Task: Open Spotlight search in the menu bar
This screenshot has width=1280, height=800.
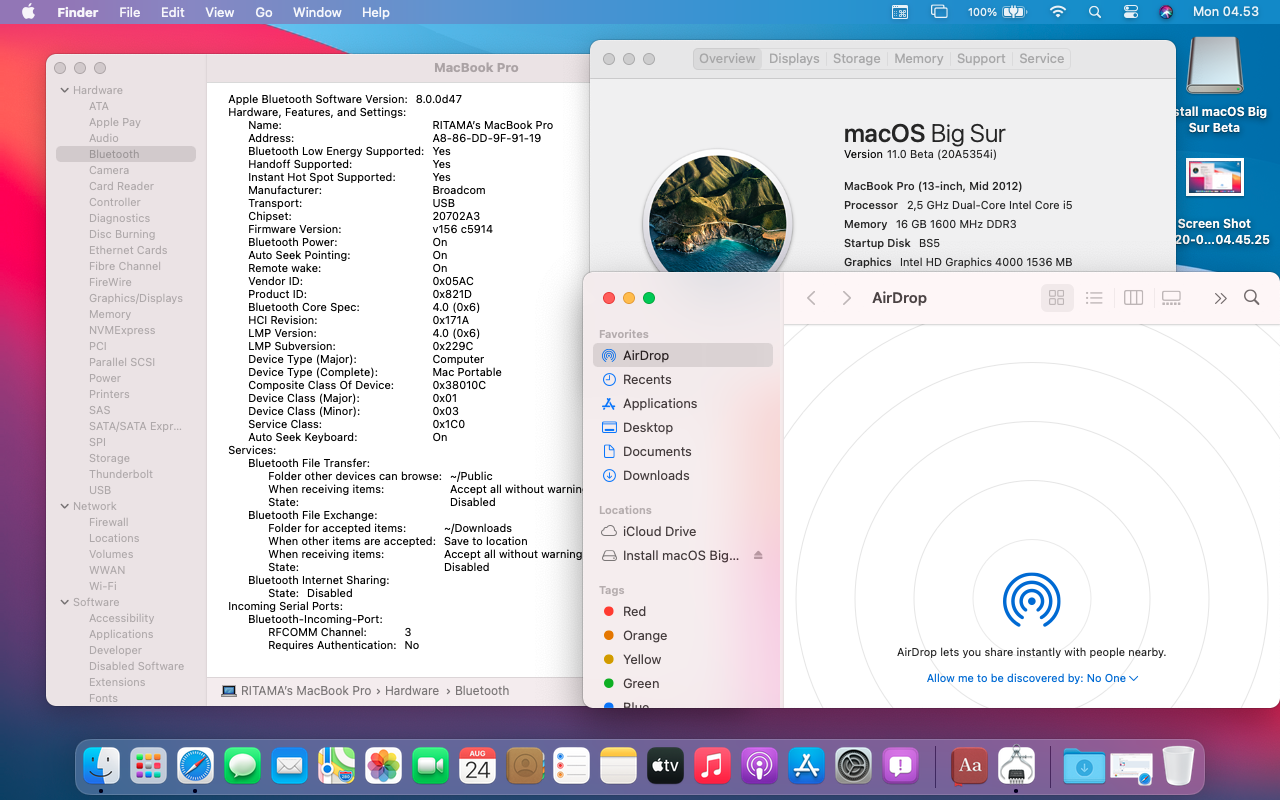Action: (1095, 12)
